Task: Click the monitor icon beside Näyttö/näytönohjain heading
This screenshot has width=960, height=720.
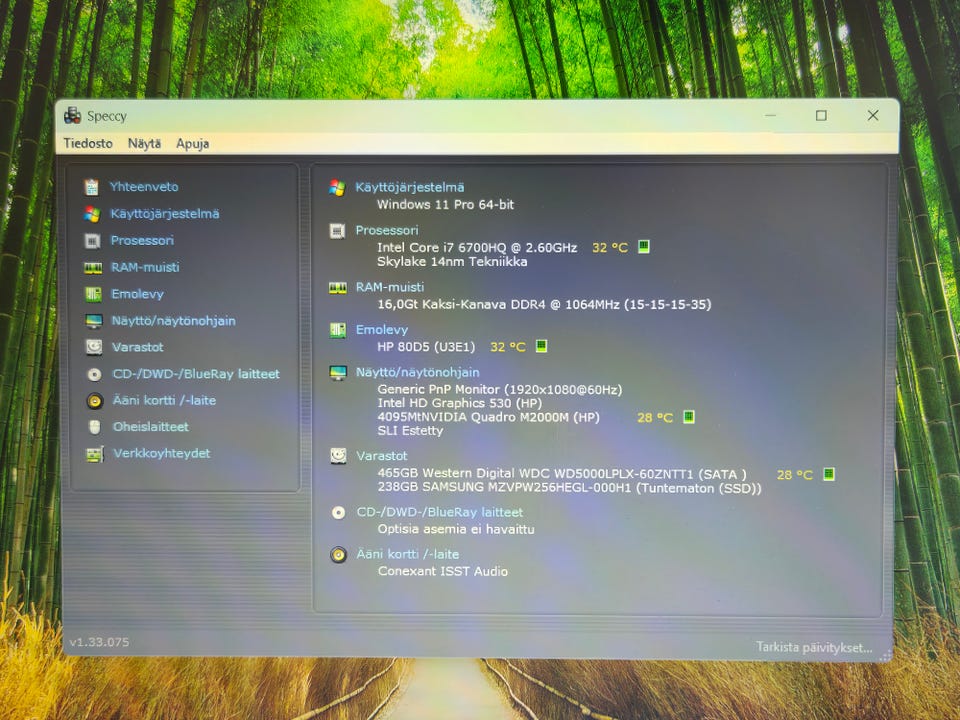Action: [338, 372]
